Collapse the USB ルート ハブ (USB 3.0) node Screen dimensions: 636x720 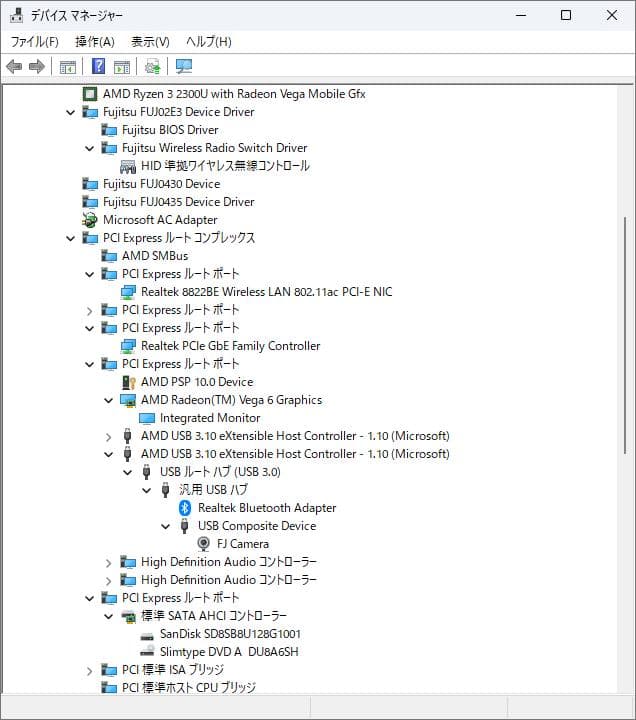[128, 472]
